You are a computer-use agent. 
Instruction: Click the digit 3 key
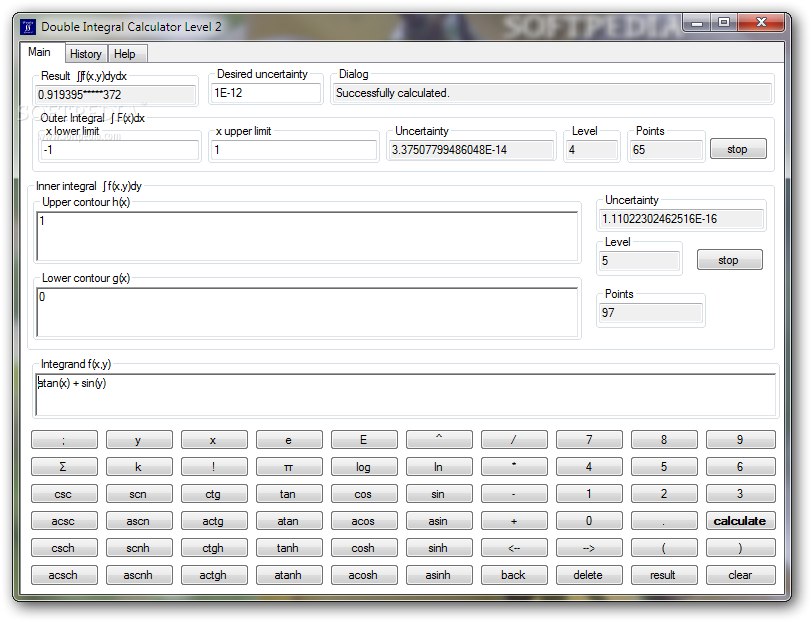740,494
